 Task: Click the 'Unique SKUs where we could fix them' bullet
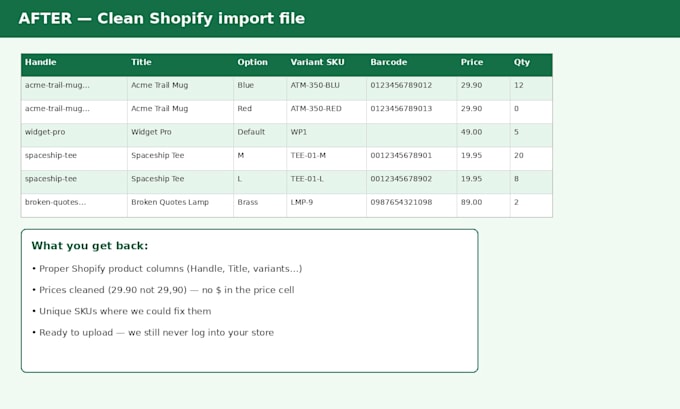tap(121, 311)
